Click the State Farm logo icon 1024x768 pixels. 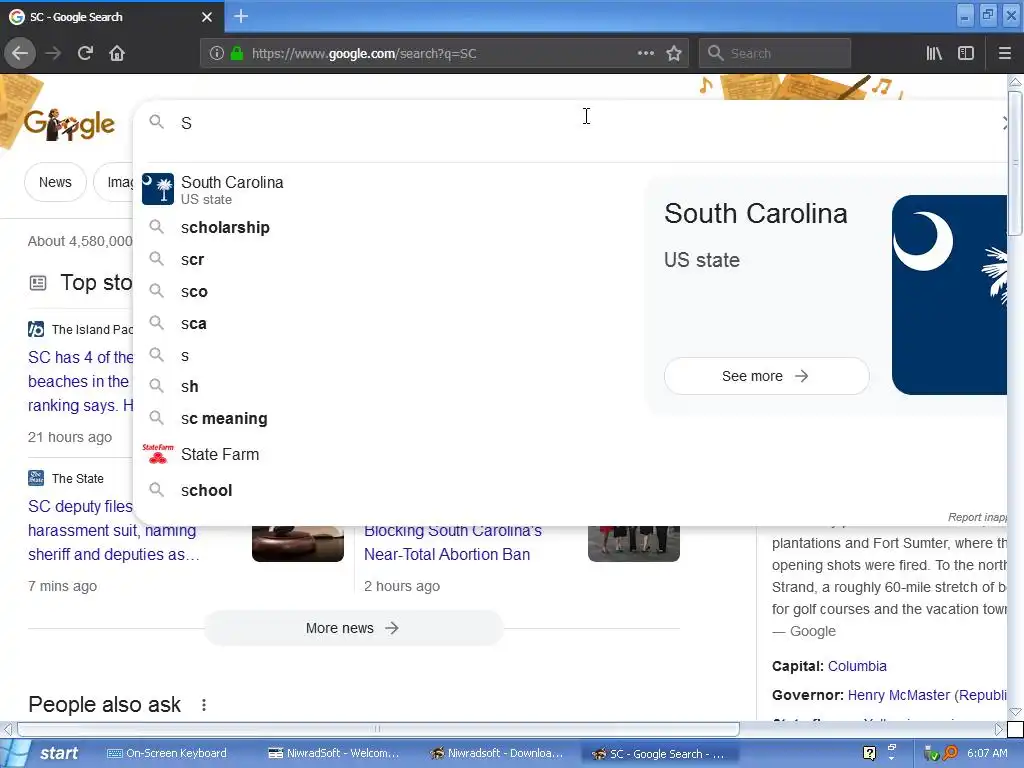(157, 454)
